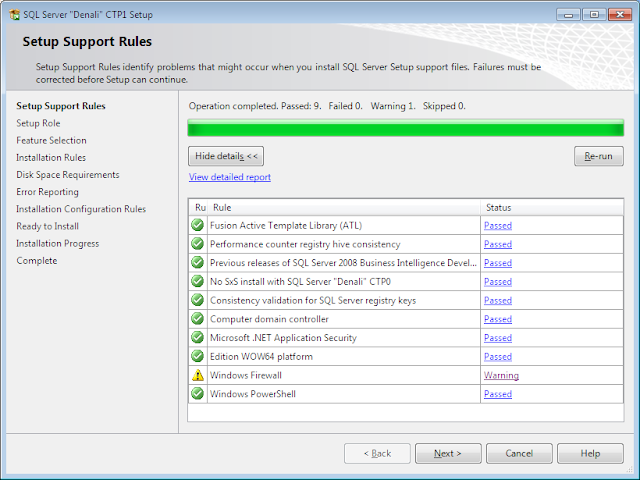The width and height of the screenshot is (640, 480).
Task: Collapse the rule list with Hide details
Action: [x=226, y=156]
